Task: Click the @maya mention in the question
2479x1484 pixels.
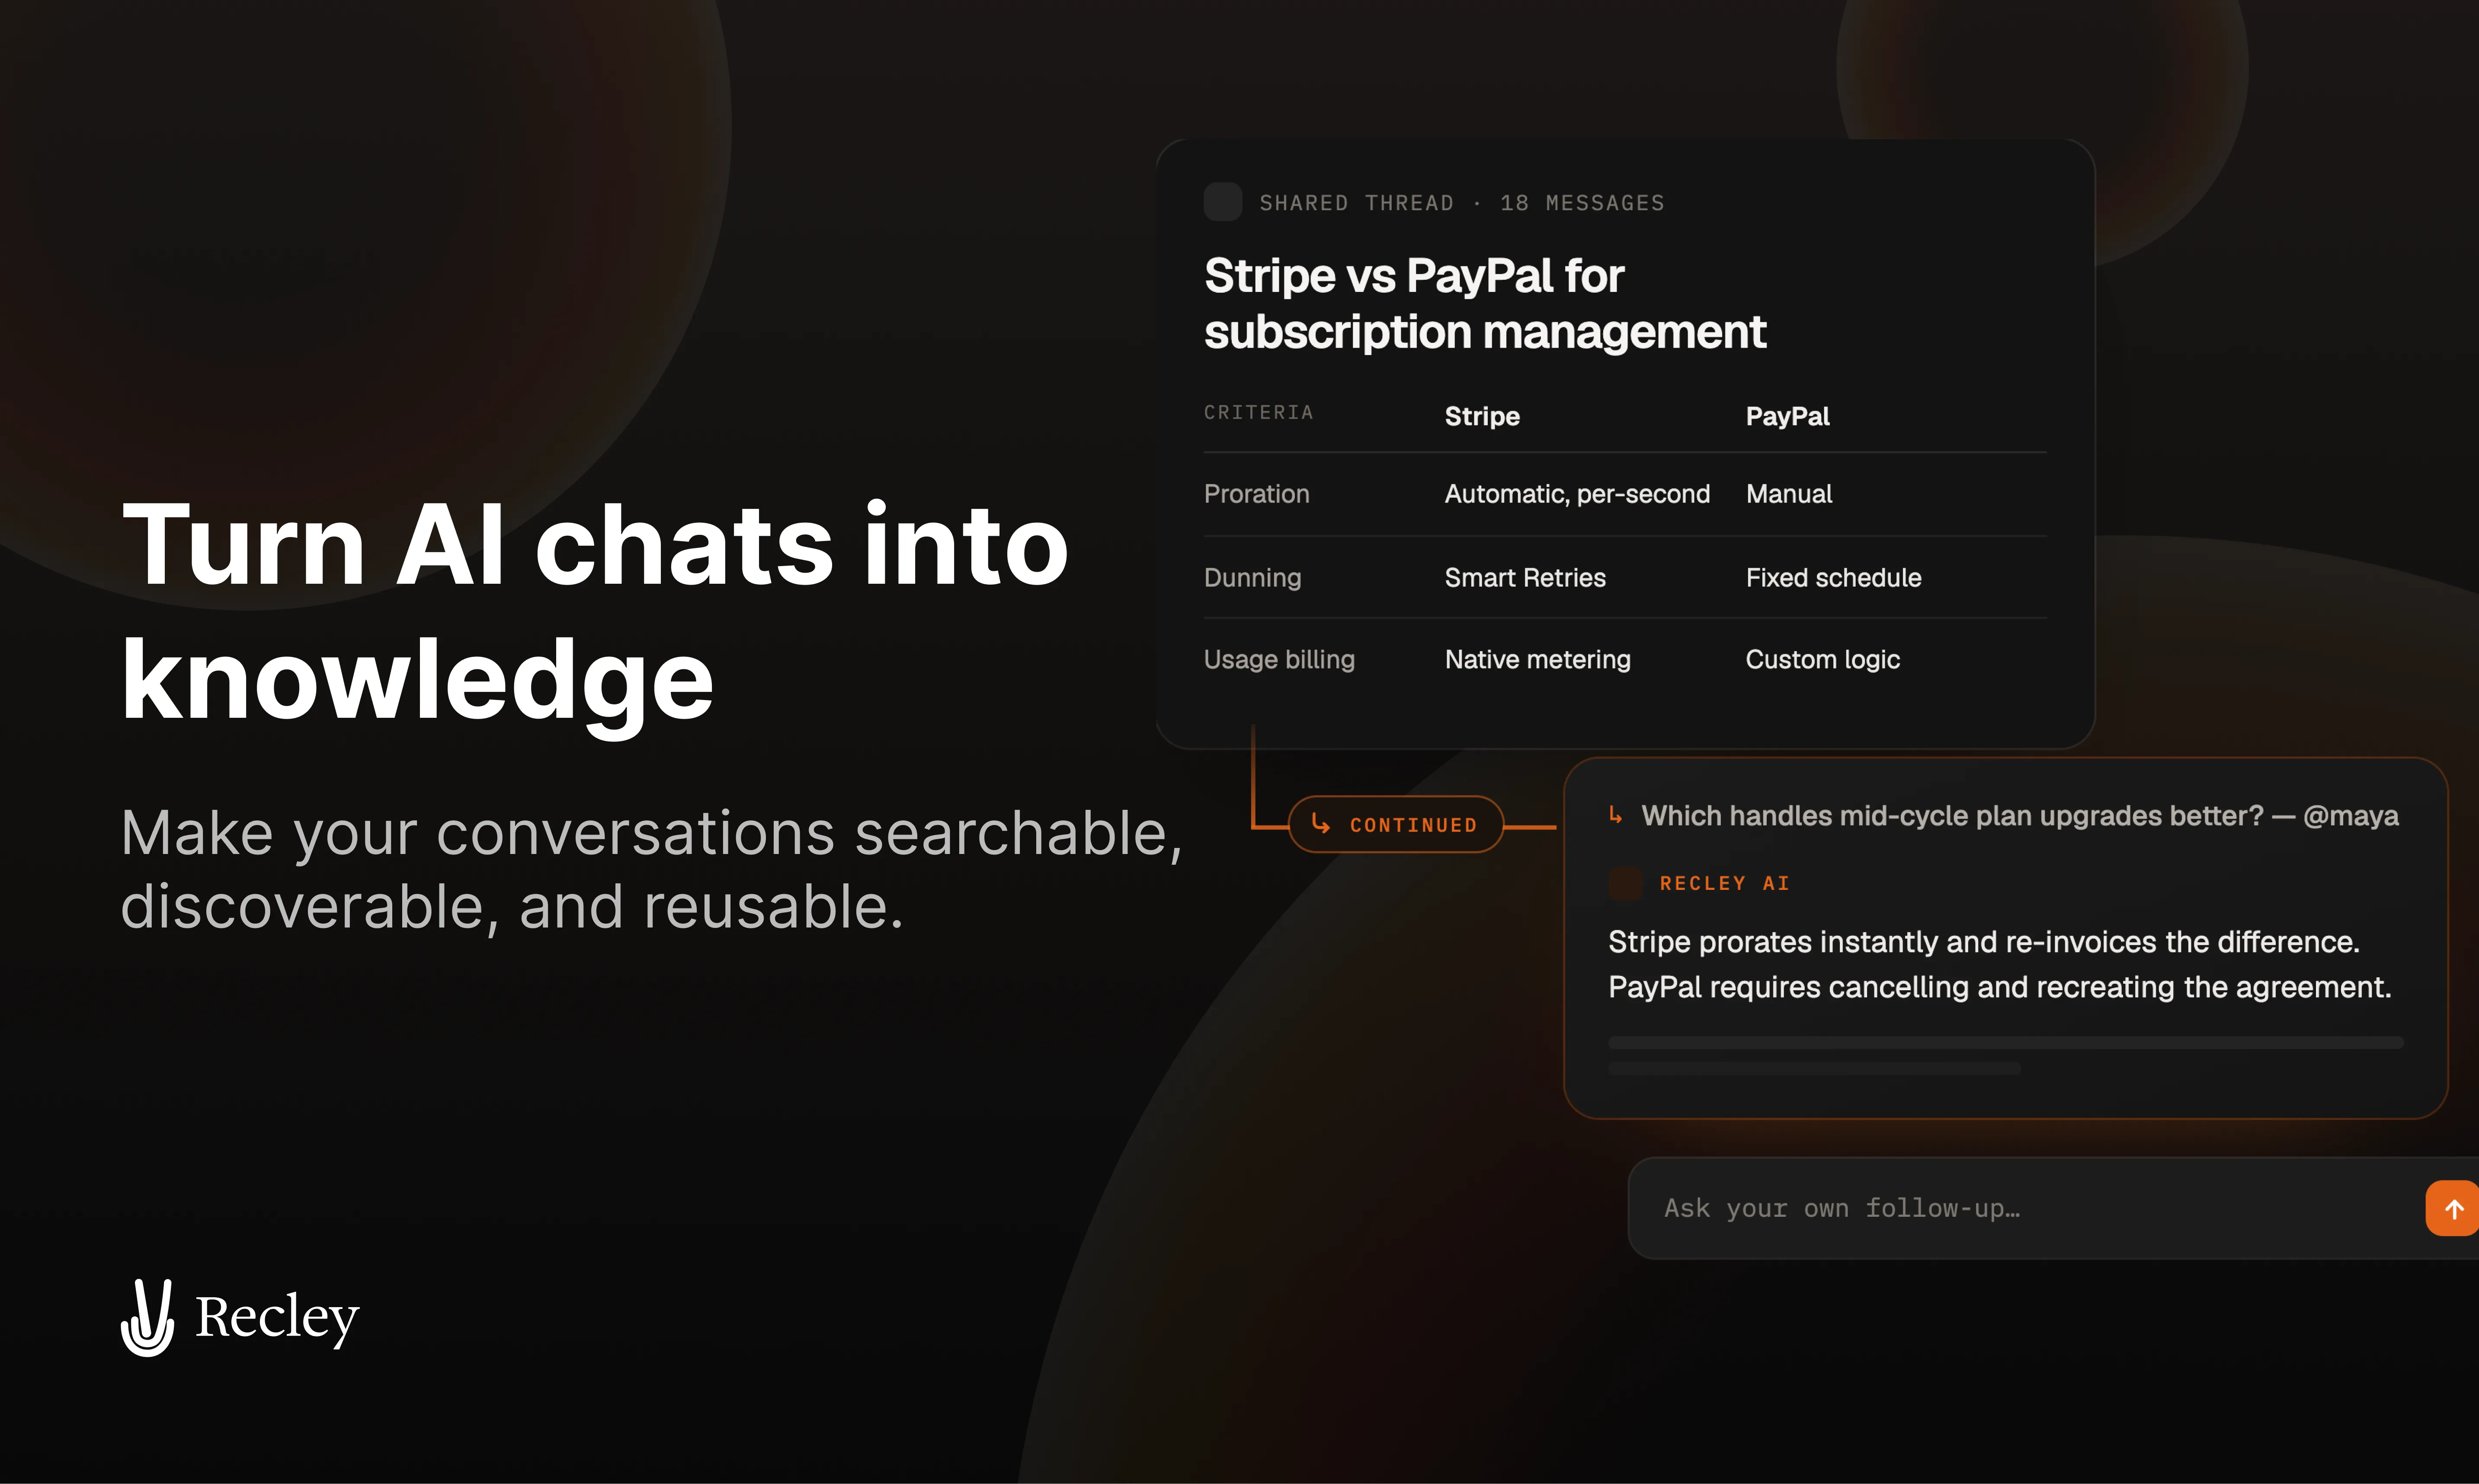Action: coord(2350,816)
